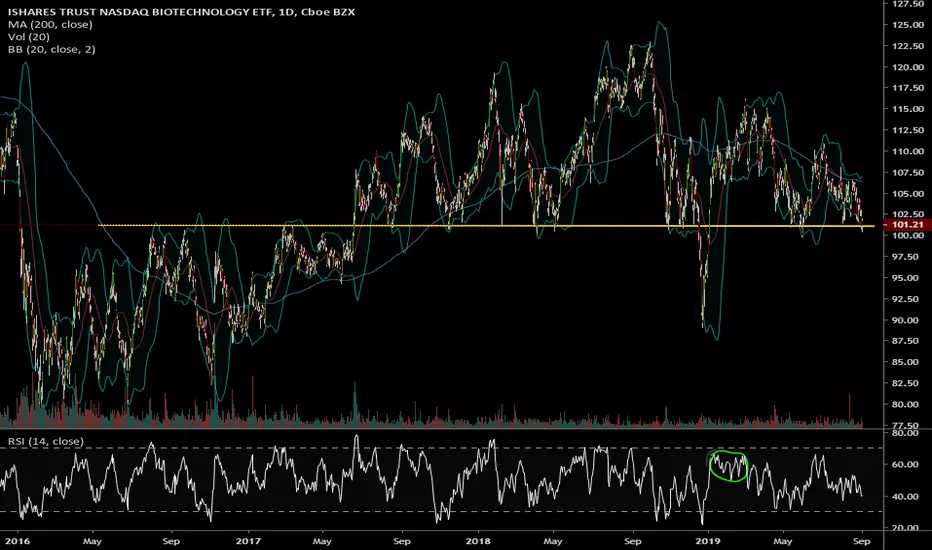Select the Vol (20) indicator label
Image resolution: width=932 pixels, height=550 pixels.
coord(29,37)
